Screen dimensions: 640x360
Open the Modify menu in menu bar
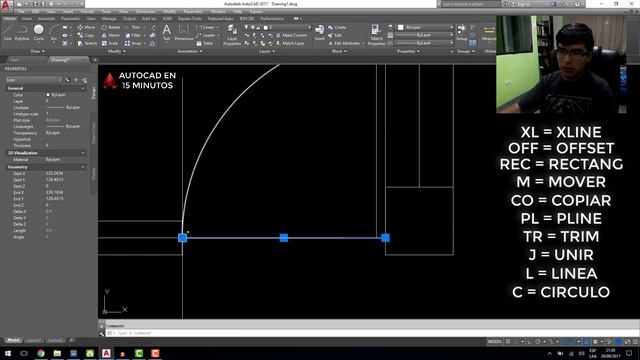pyautogui.click(x=169, y=12)
